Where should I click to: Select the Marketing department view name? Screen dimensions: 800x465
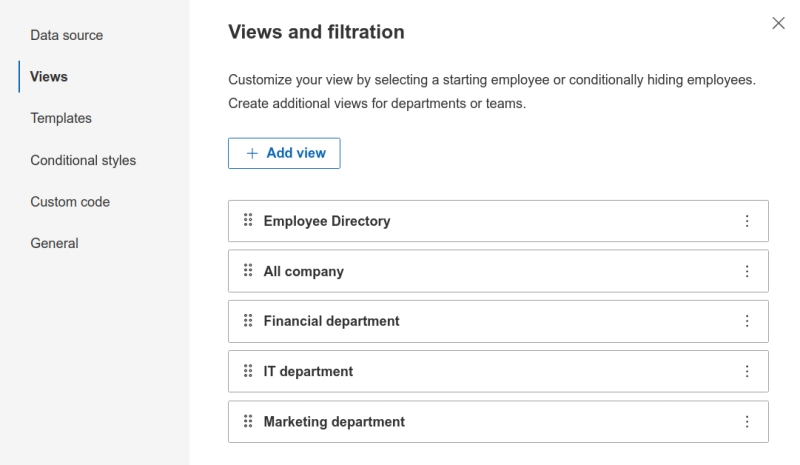334,422
